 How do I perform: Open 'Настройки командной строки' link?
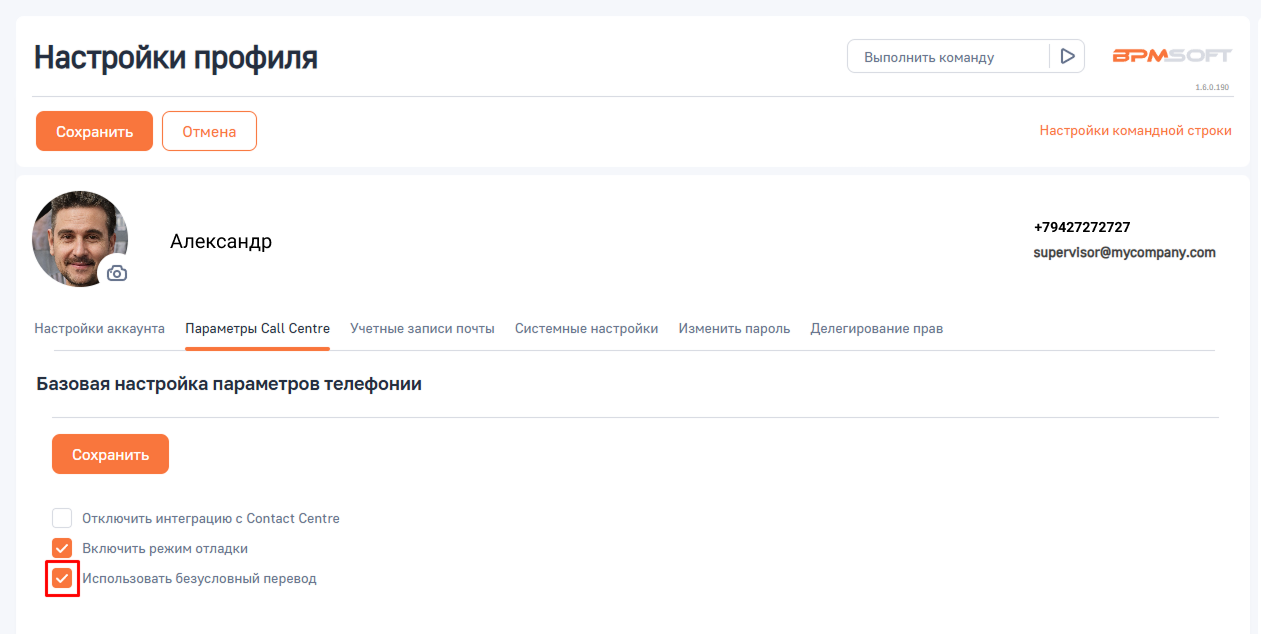click(1135, 131)
